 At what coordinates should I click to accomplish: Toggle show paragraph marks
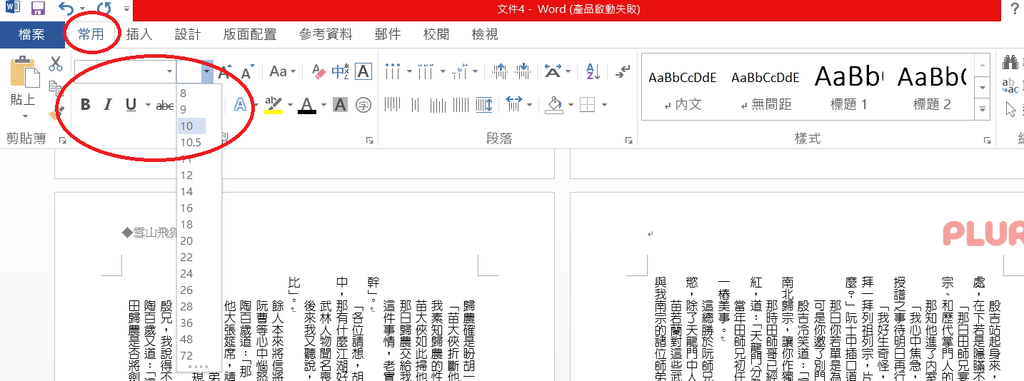(623, 71)
